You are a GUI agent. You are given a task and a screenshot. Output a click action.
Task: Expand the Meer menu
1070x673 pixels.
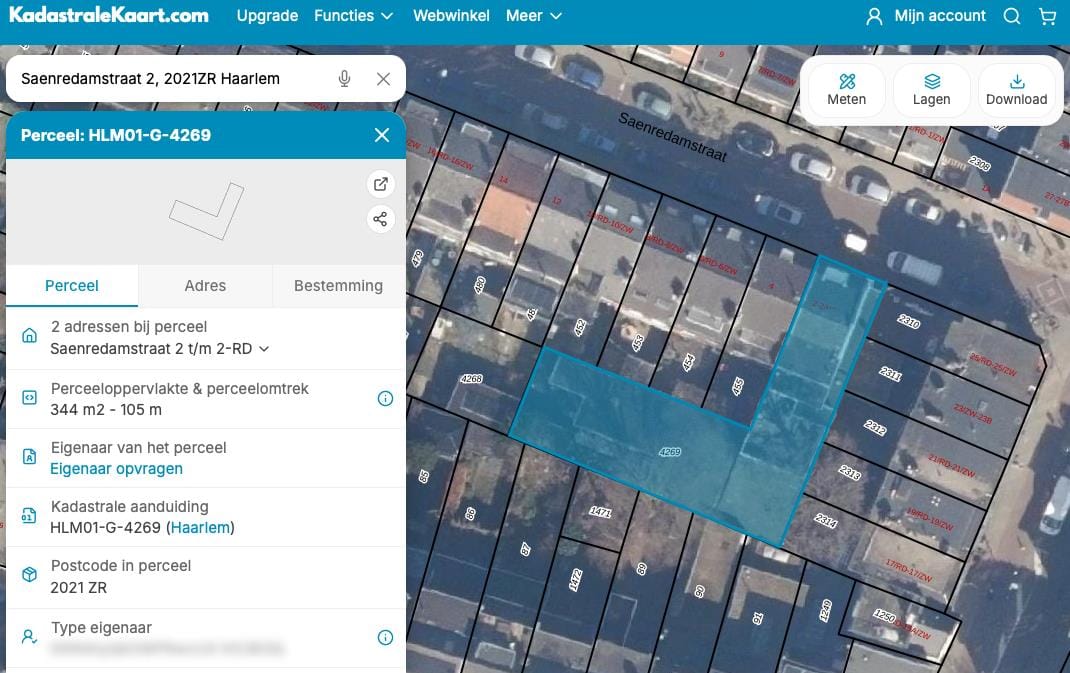click(x=533, y=16)
